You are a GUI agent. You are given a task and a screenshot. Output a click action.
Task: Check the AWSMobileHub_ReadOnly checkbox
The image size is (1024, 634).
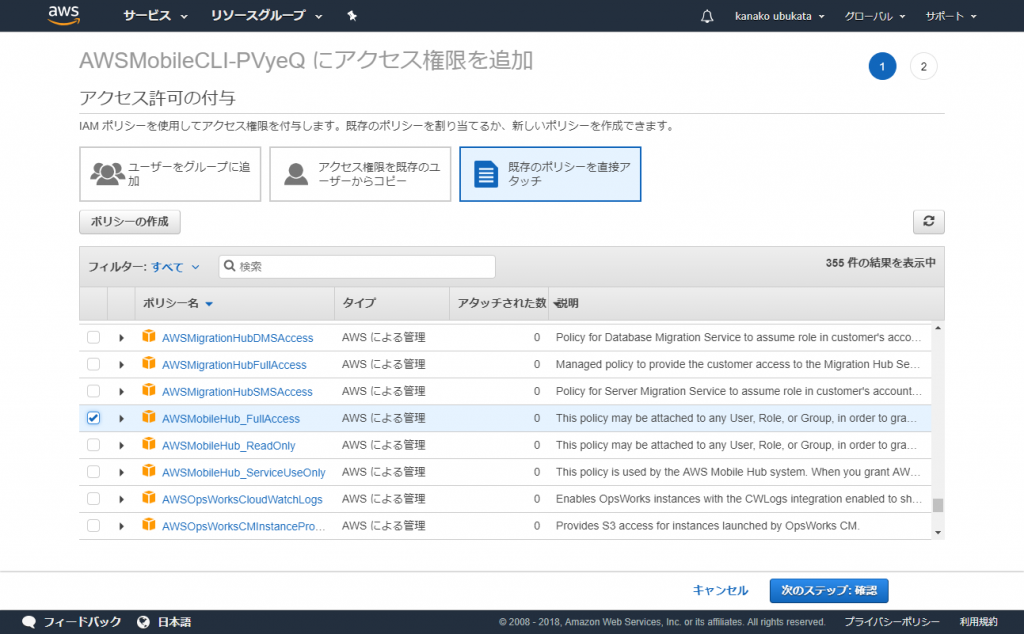pos(93,445)
